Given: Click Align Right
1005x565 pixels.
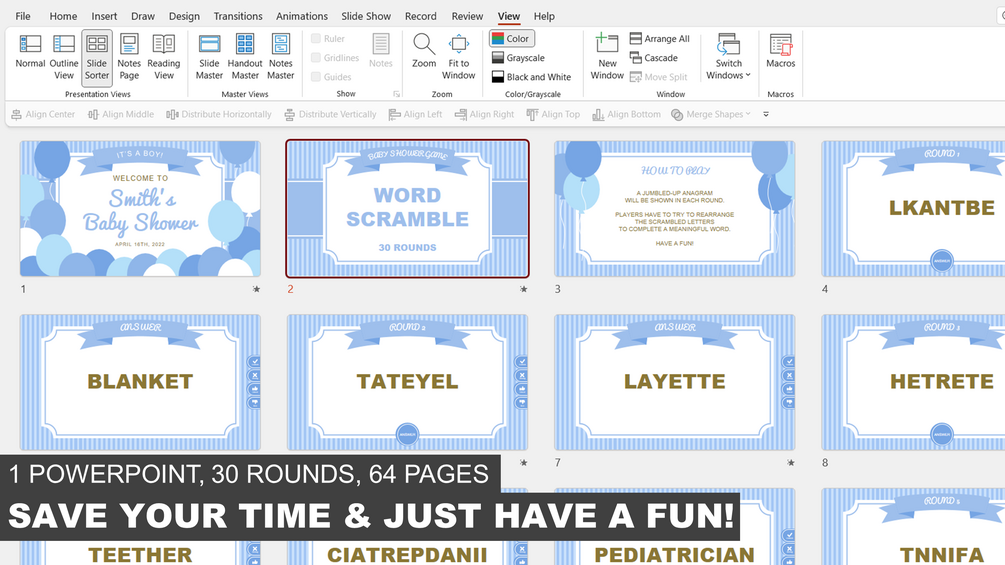Looking at the screenshot, I should point(484,114).
